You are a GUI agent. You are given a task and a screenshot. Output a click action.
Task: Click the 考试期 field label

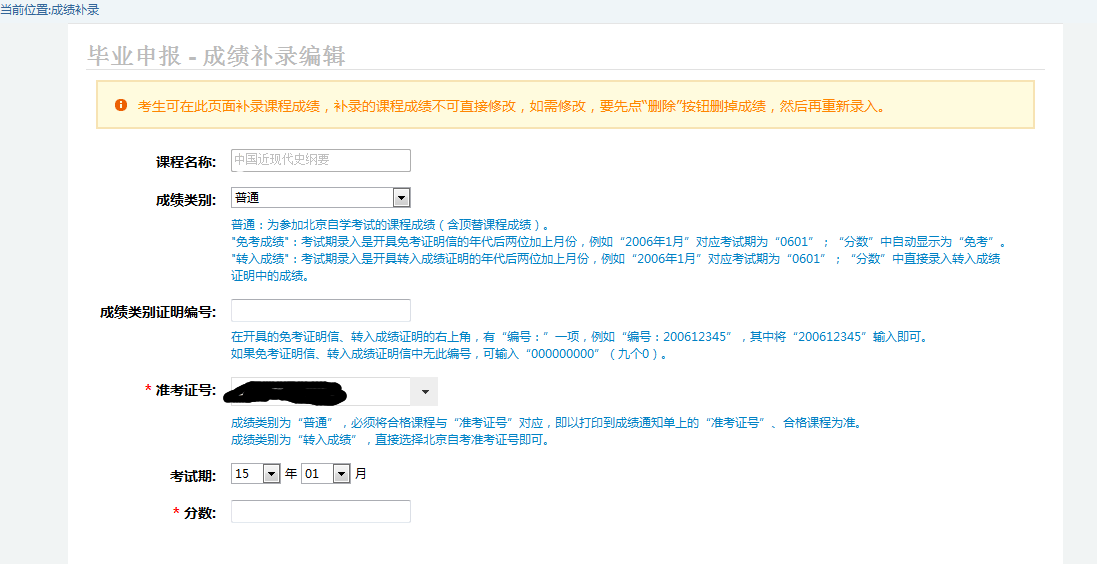coord(192,475)
